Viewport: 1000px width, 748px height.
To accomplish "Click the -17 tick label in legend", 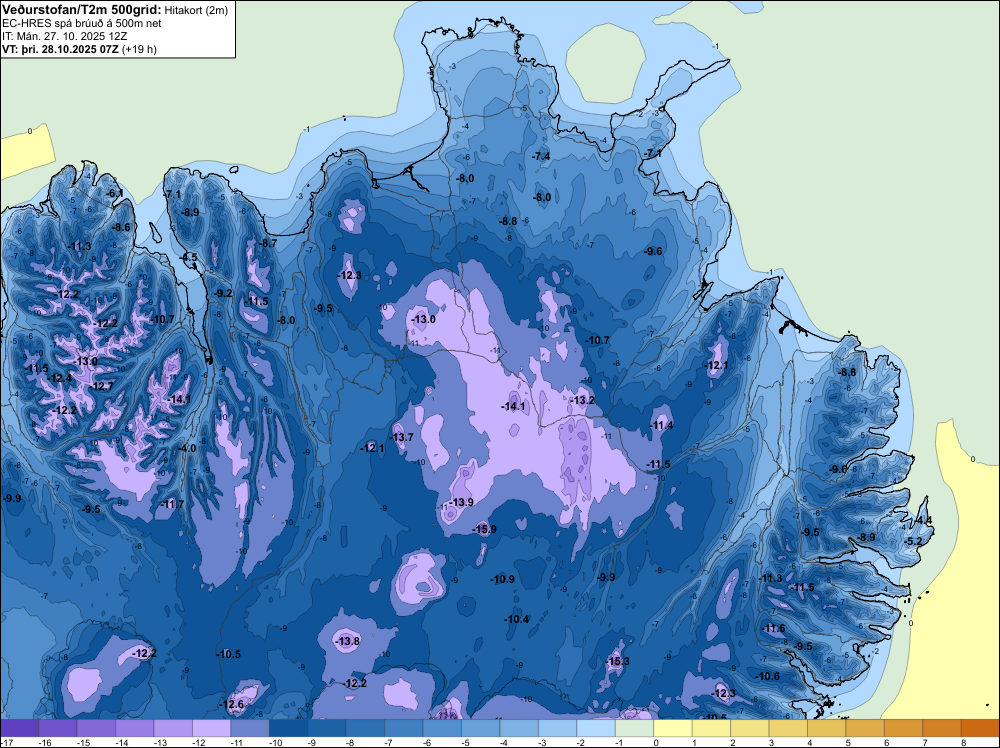I will tap(5, 743).
